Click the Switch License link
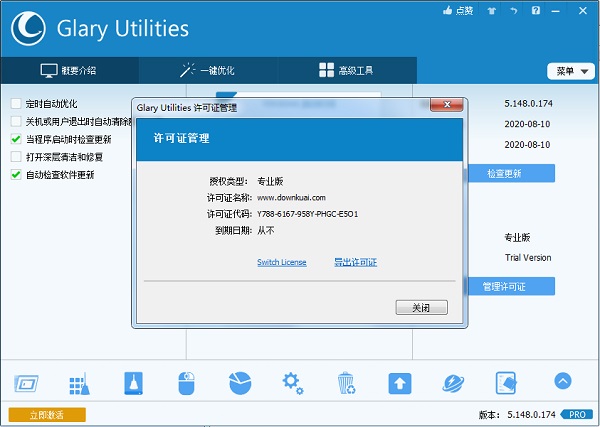The width and height of the screenshot is (600, 427). pyautogui.click(x=282, y=262)
